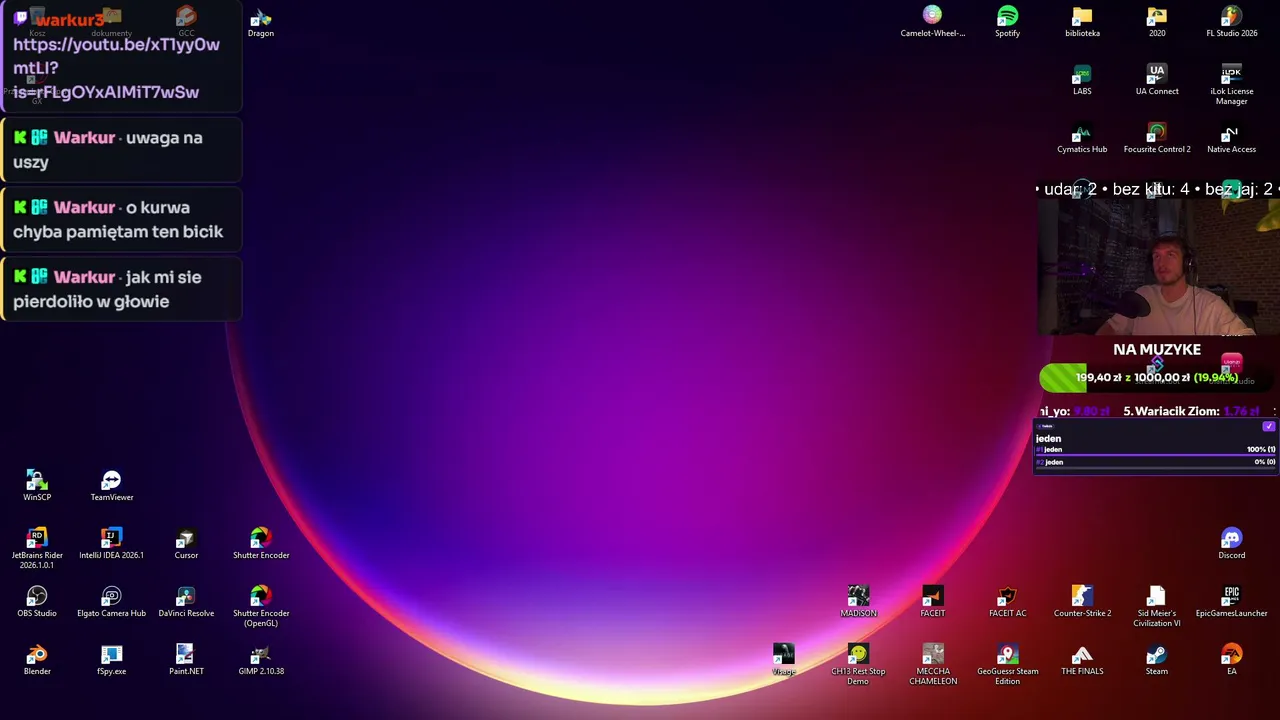Launch TeamViewer from the desktop
1280x720 pixels.
111,486
